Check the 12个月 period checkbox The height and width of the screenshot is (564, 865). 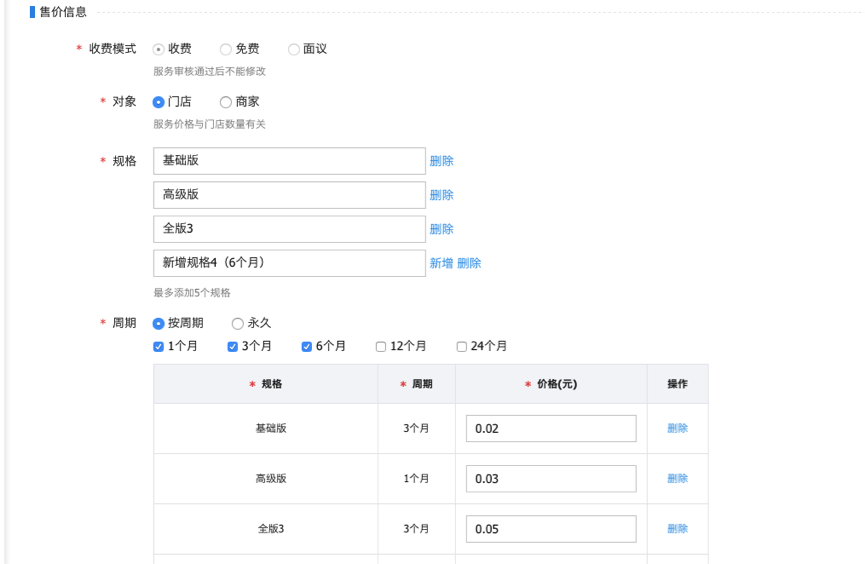tap(381, 347)
